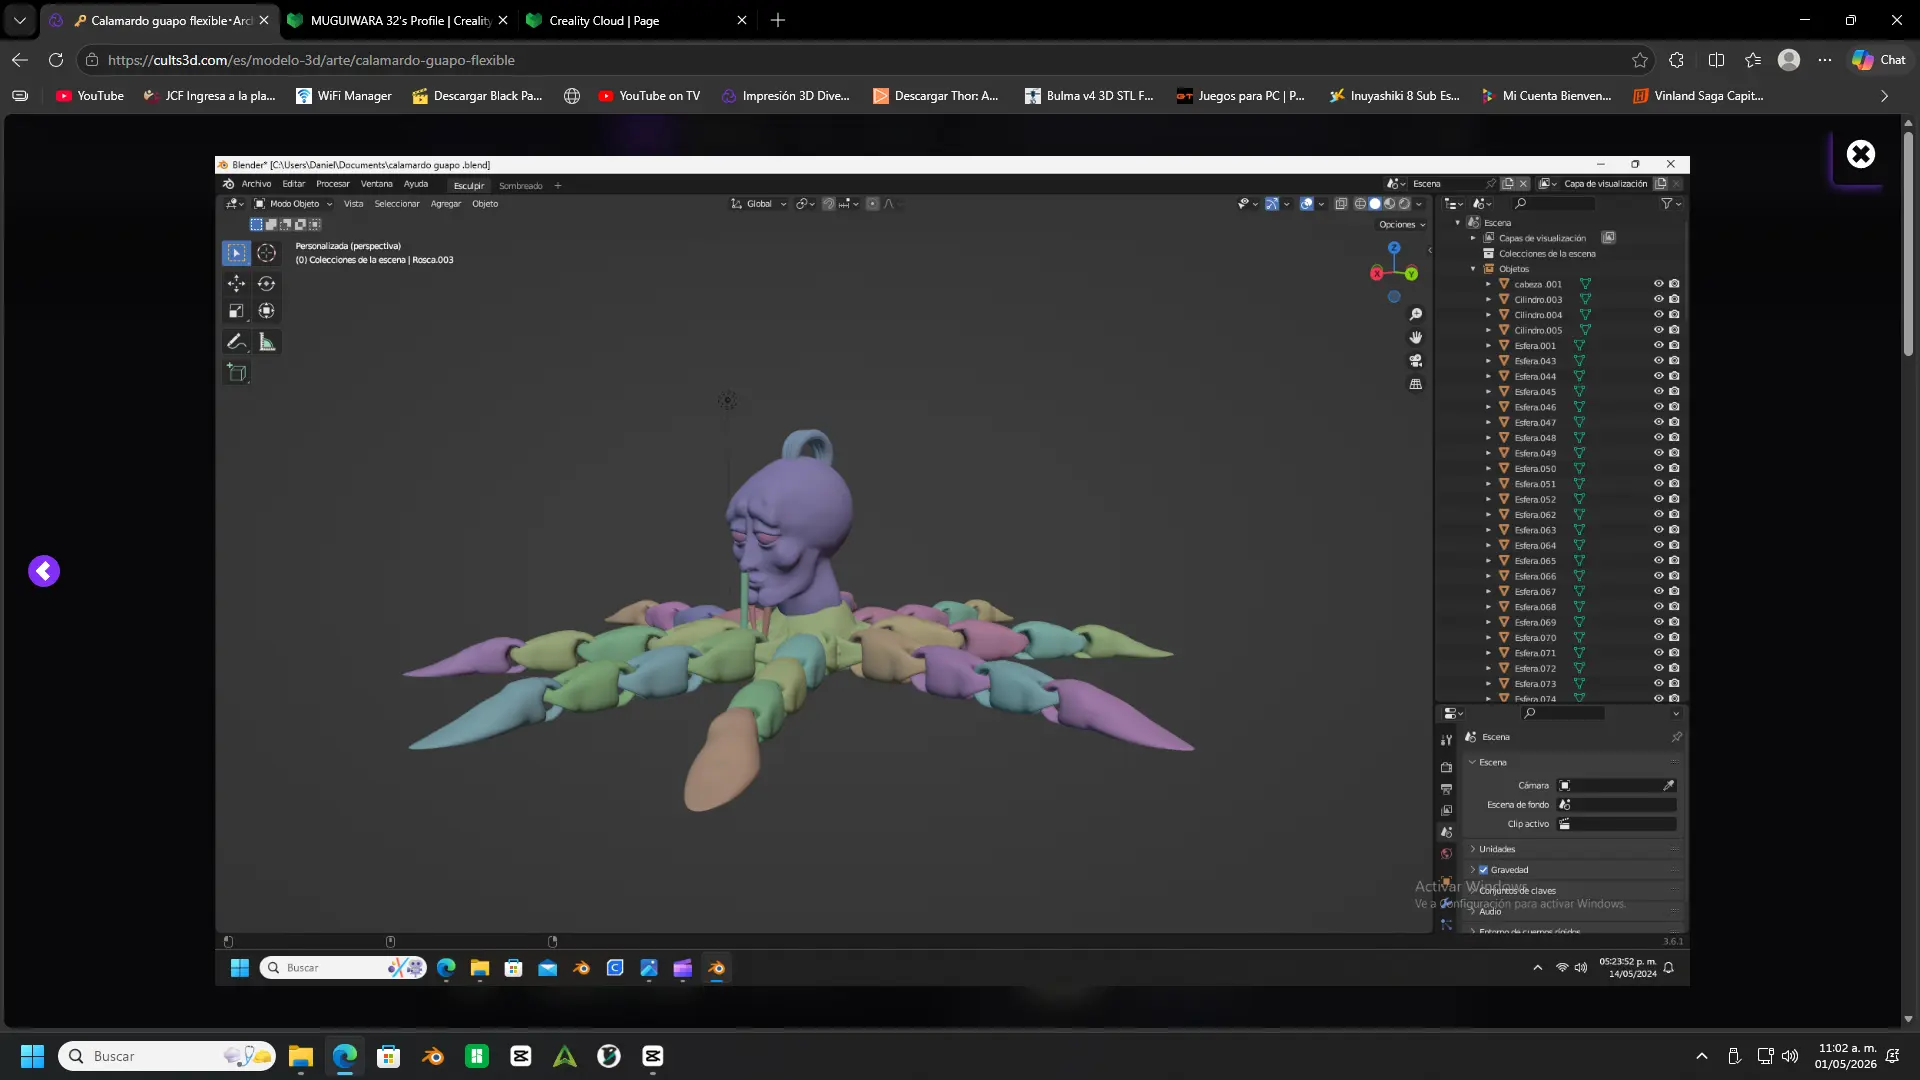Open the Copilot Chat sidebar

pos(1879,60)
